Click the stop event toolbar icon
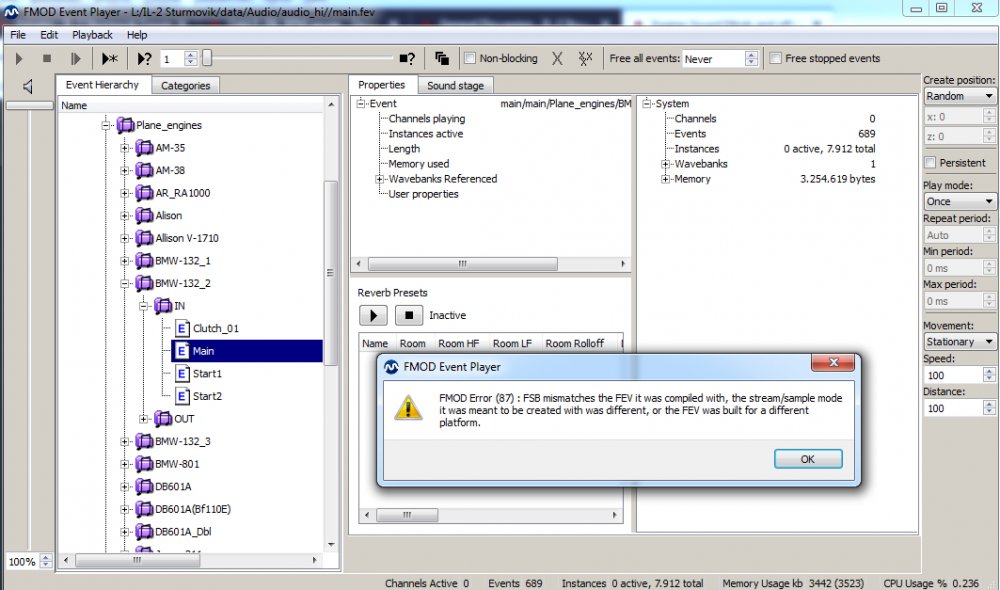Viewport: 1000px width, 590px height. point(47,59)
